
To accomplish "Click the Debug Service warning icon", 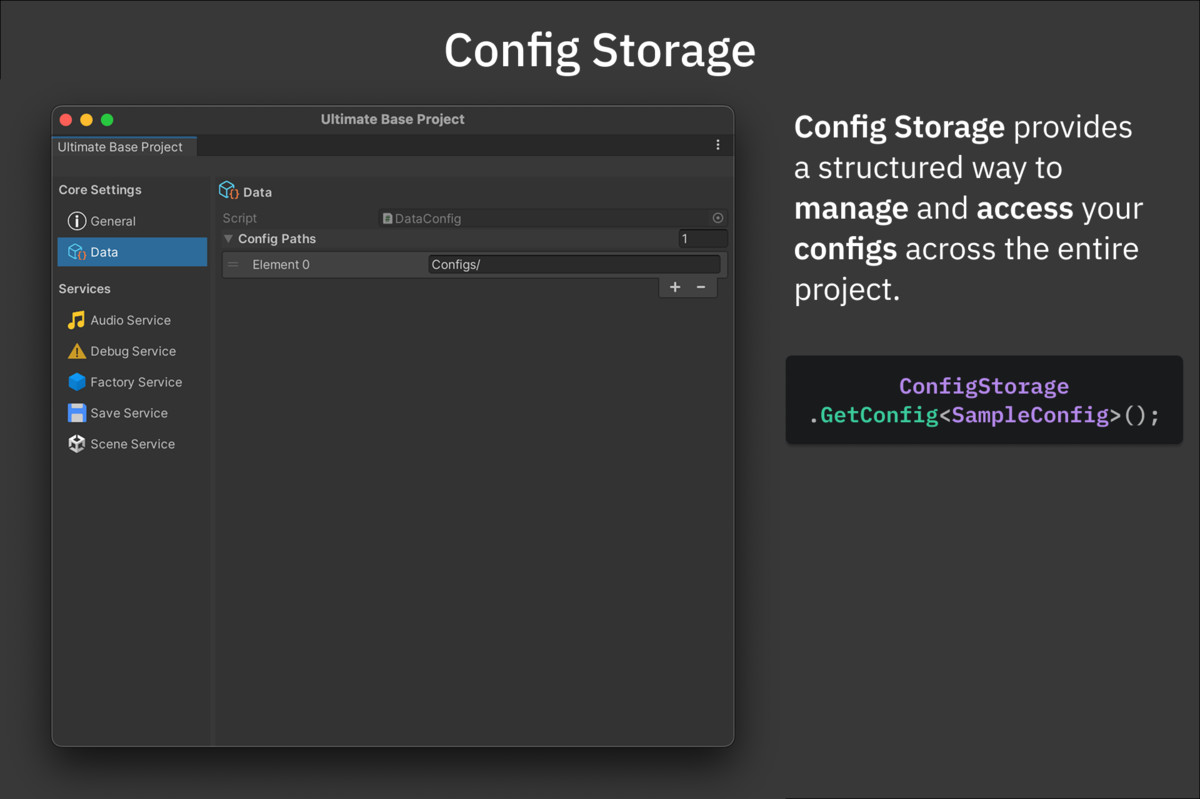I will [76, 351].
